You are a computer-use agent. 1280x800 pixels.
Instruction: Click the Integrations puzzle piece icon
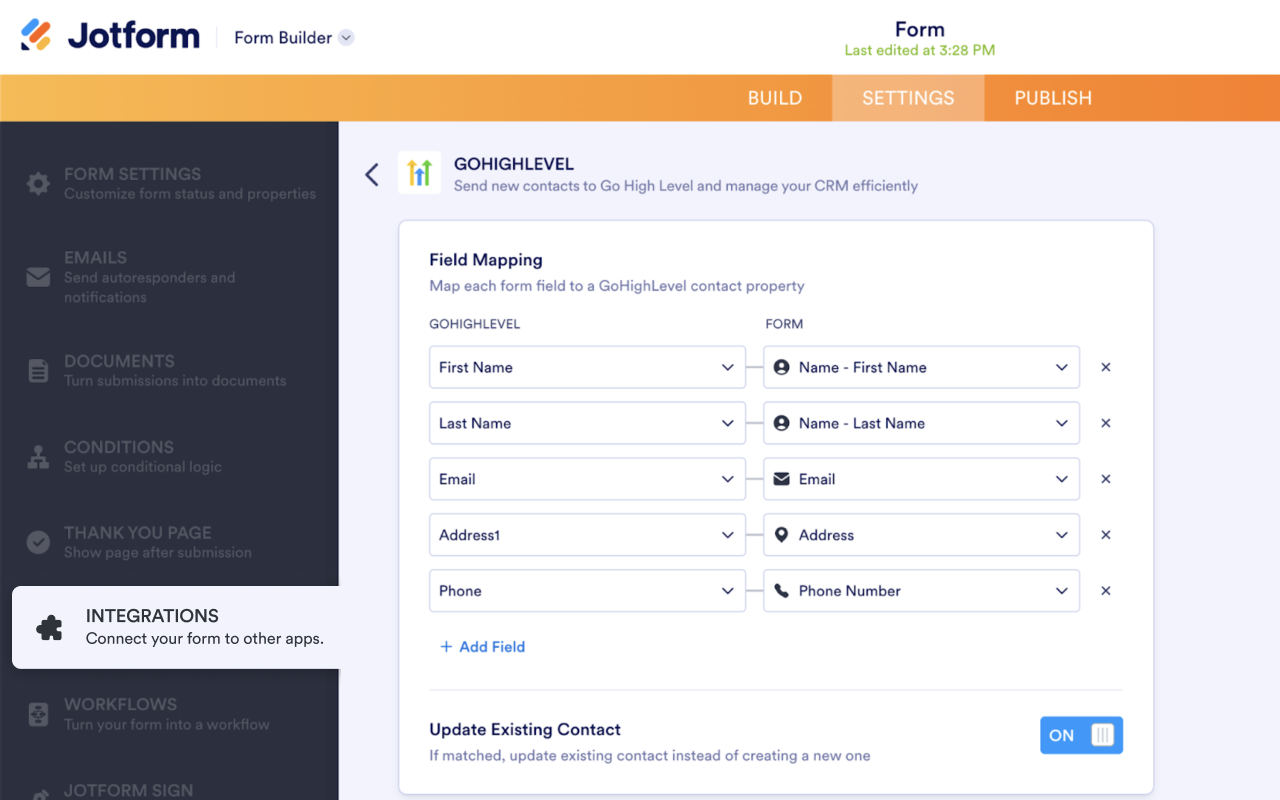coord(49,627)
